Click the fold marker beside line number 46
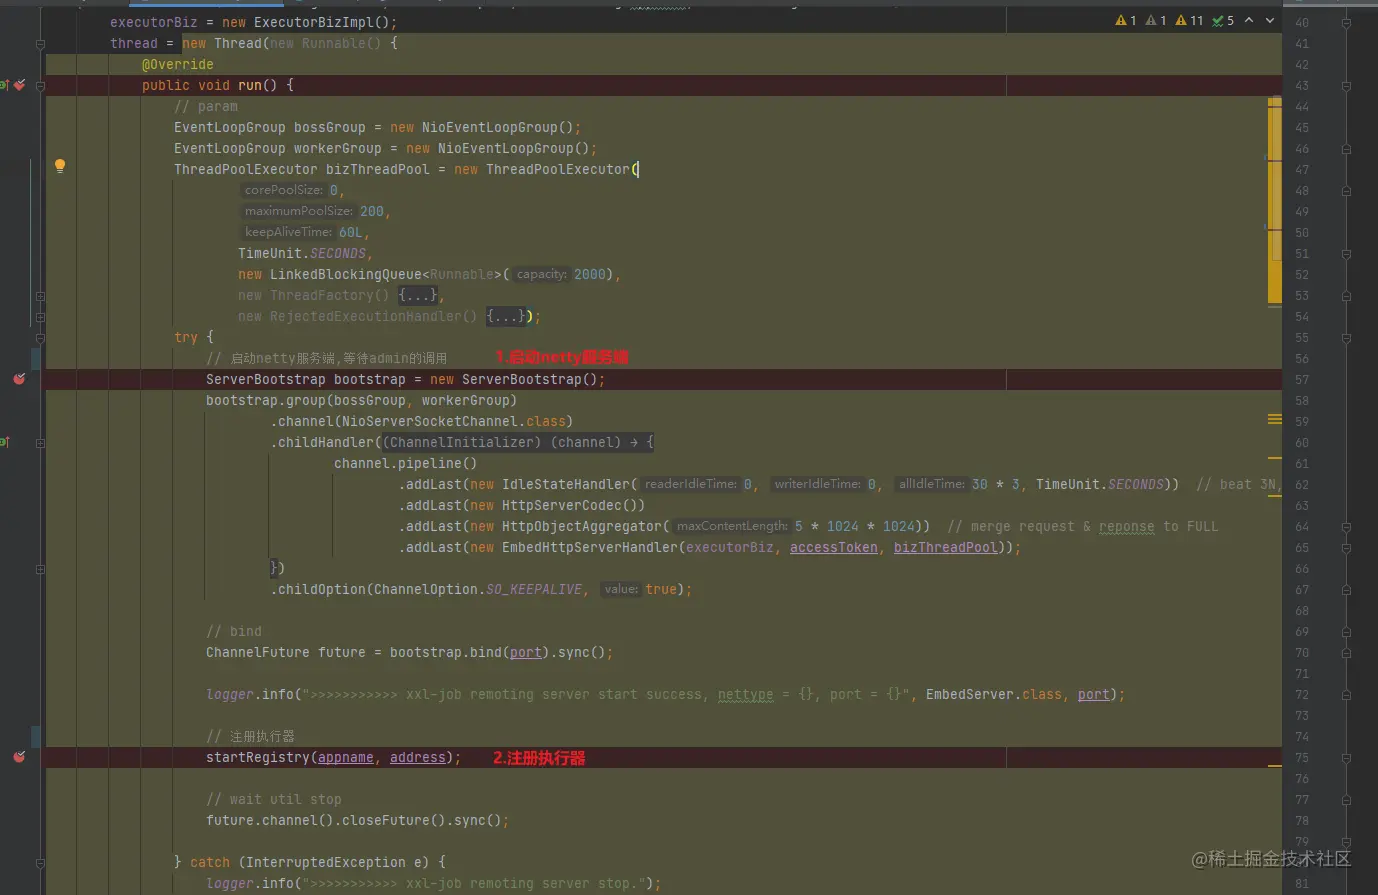The width and height of the screenshot is (1378, 895). pos(1346,149)
